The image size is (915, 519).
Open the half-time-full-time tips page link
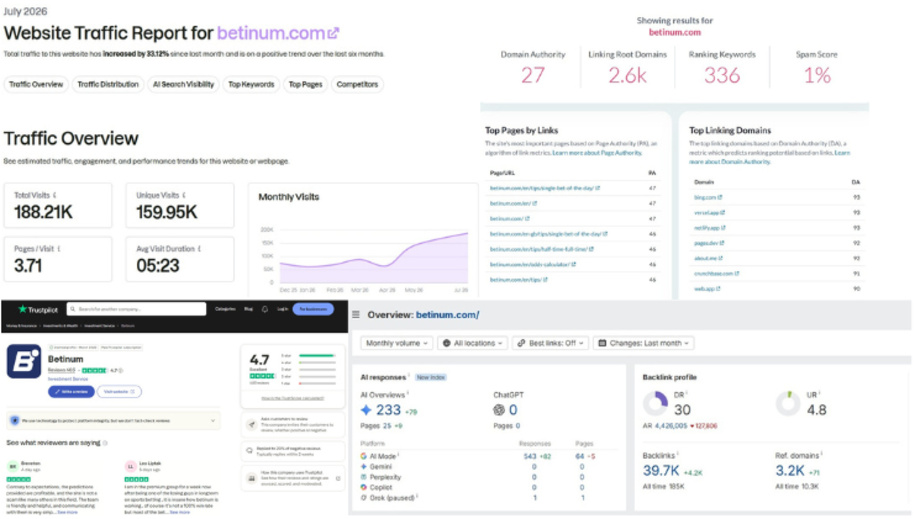coord(542,249)
